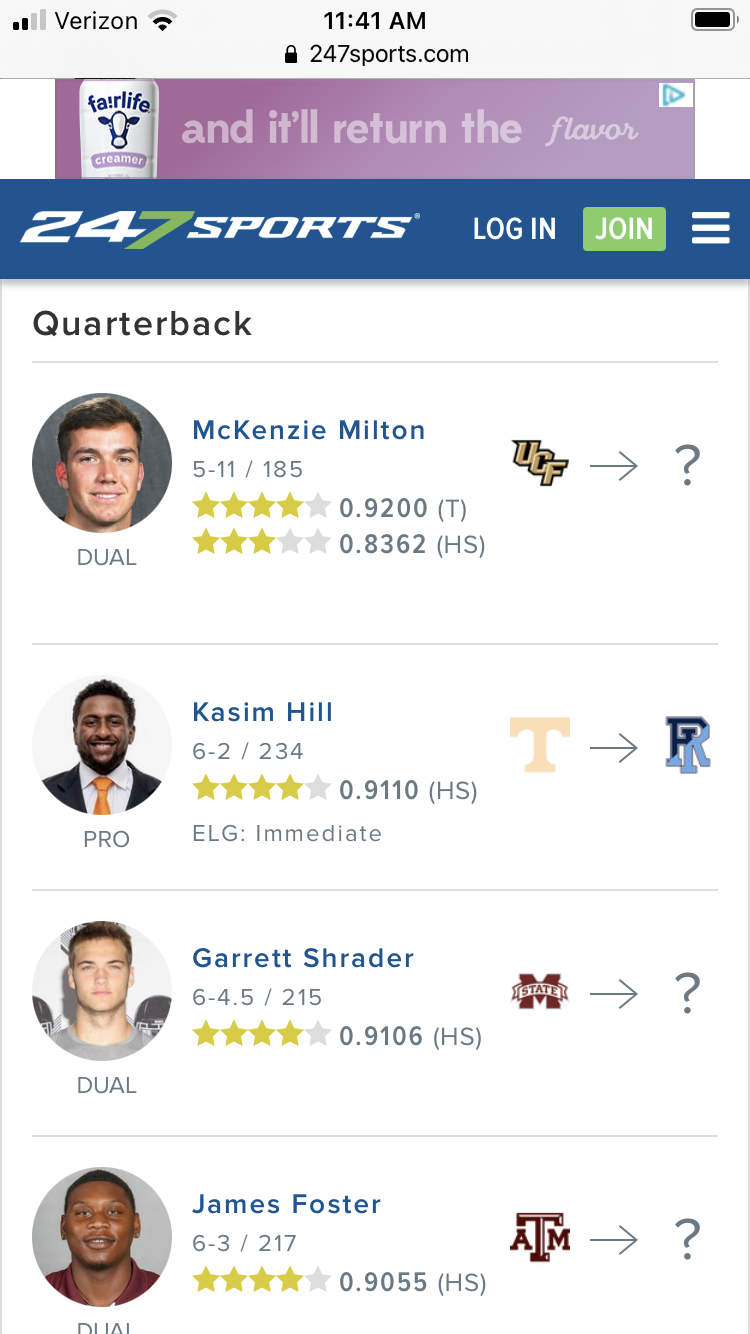Click the ad choices icon

coord(675,96)
